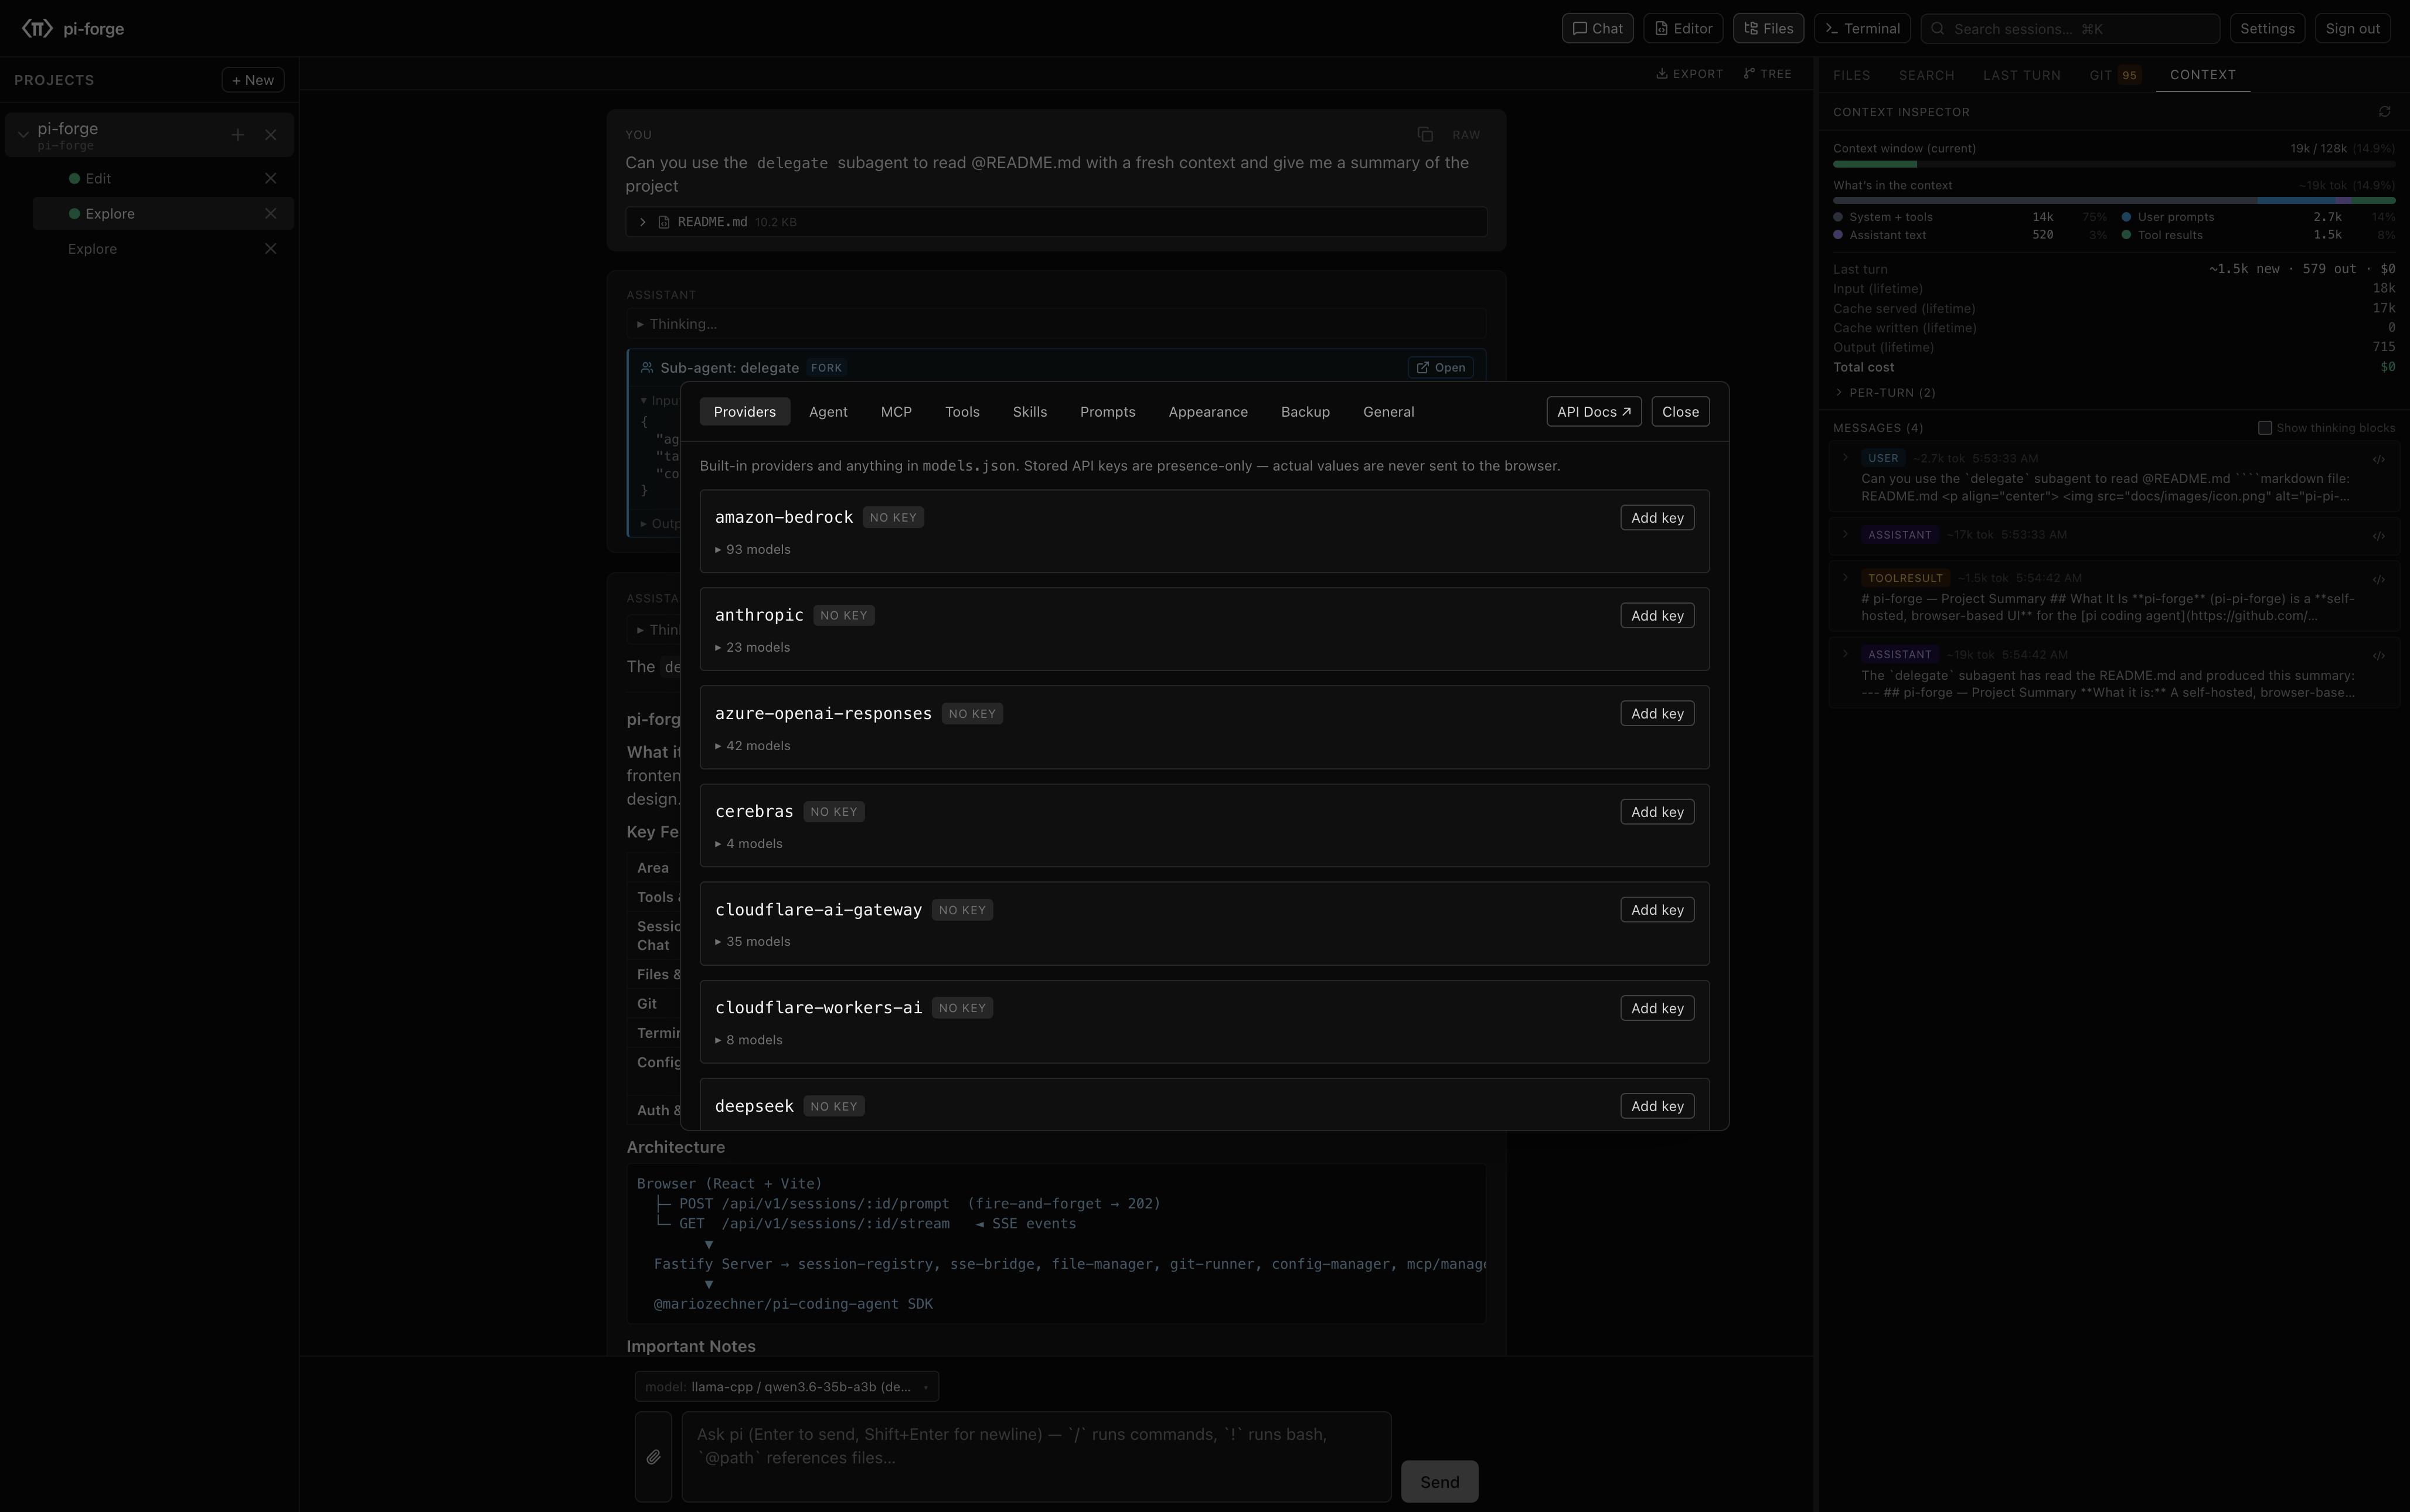Create a new project with + New
This screenshot has height=1512, width=2410.
pyautogui.click(x=253, y=80)
